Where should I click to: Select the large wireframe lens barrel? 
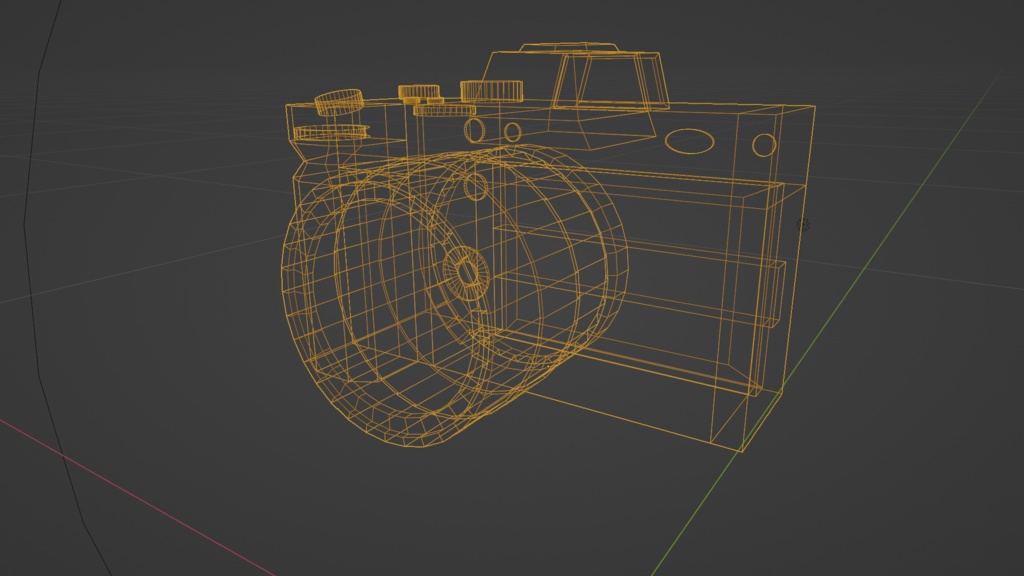click(x=455, y=296)
